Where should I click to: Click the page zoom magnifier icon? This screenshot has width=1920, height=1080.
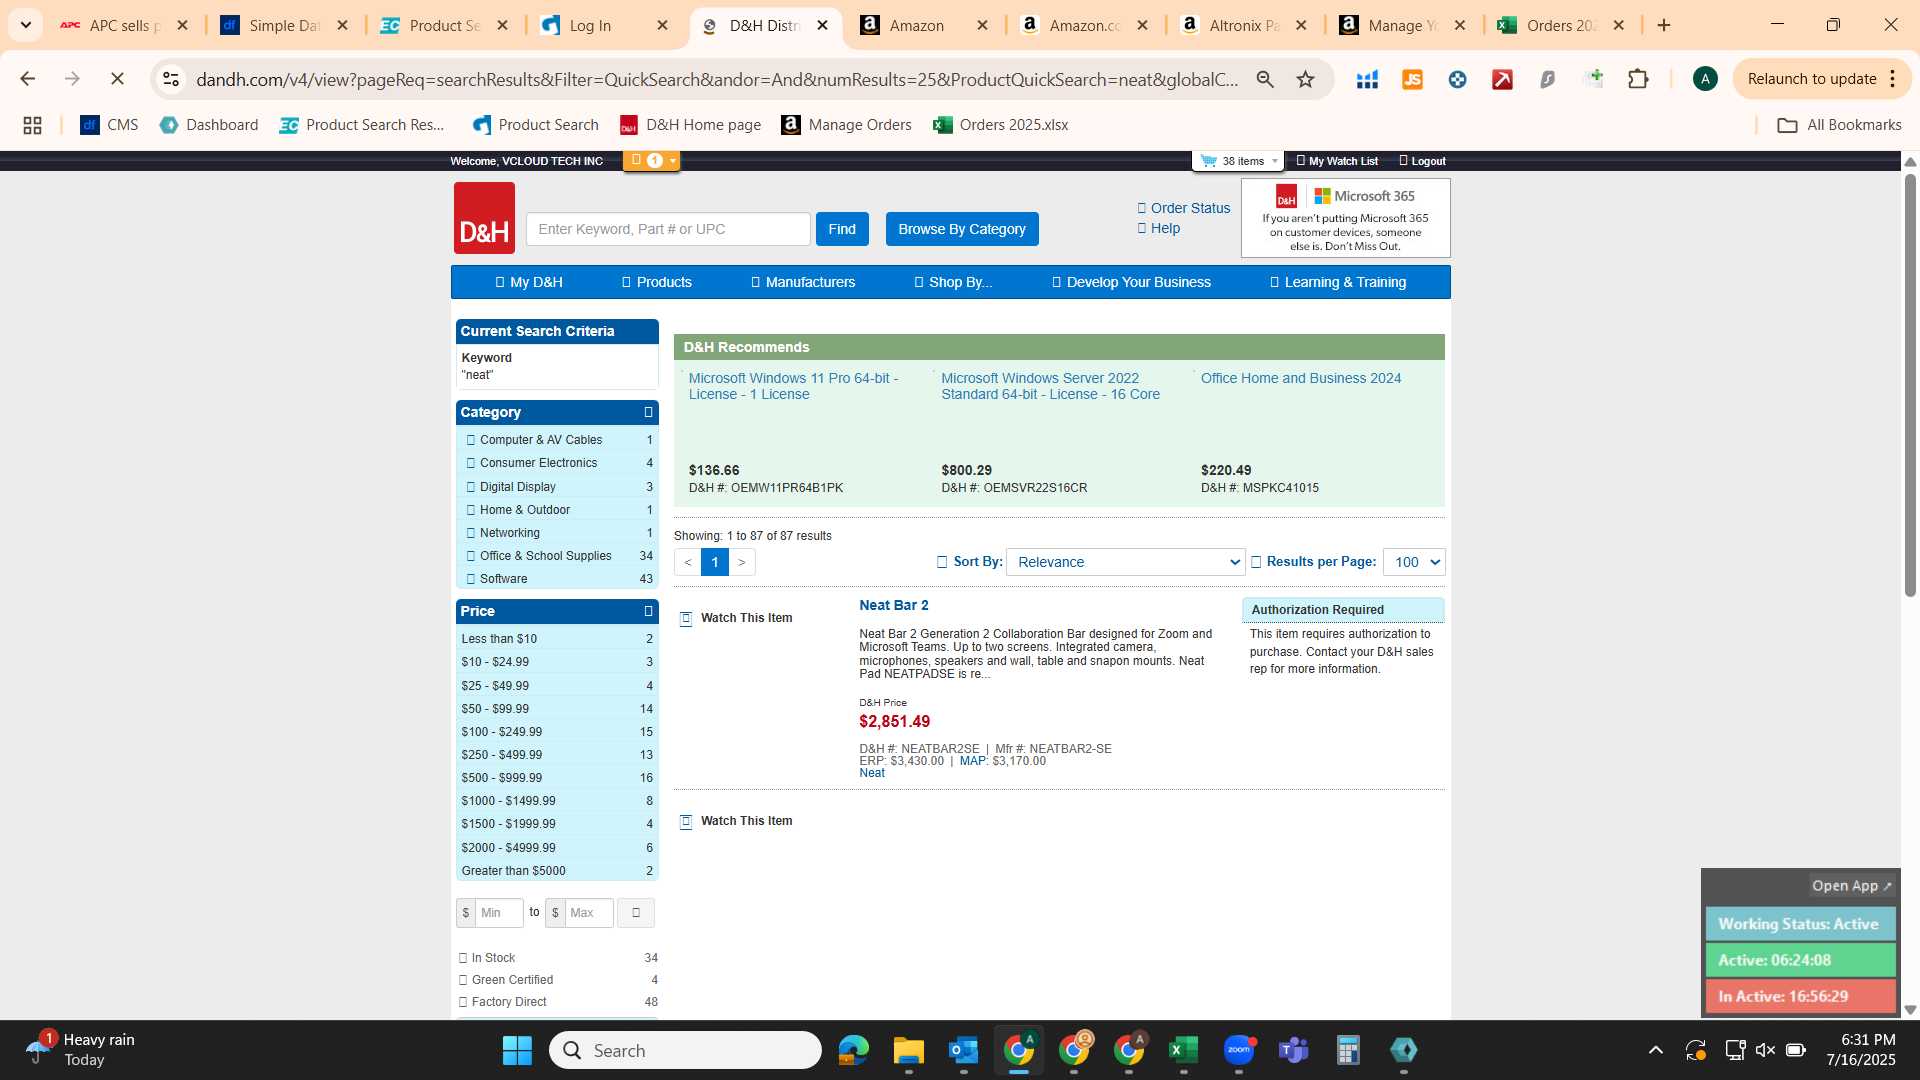click(x=1265, y=79)
